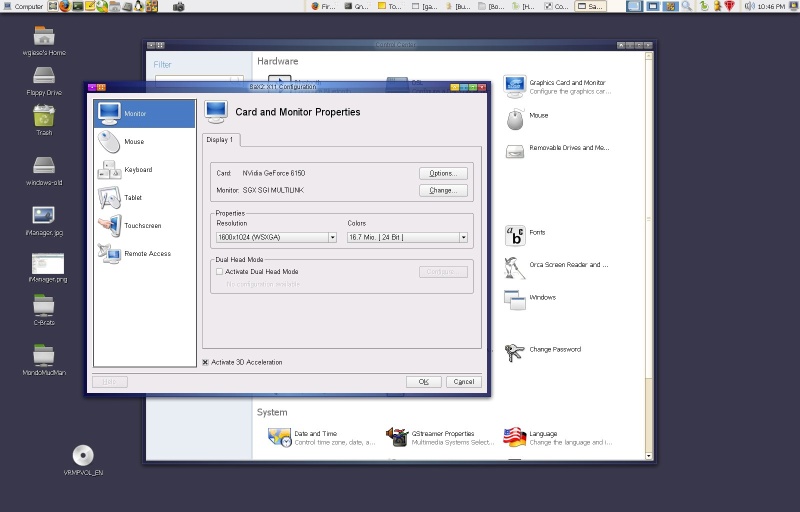Select the Mouse icon in the SaX2 sidebar
800x512 pixels.
109,142
